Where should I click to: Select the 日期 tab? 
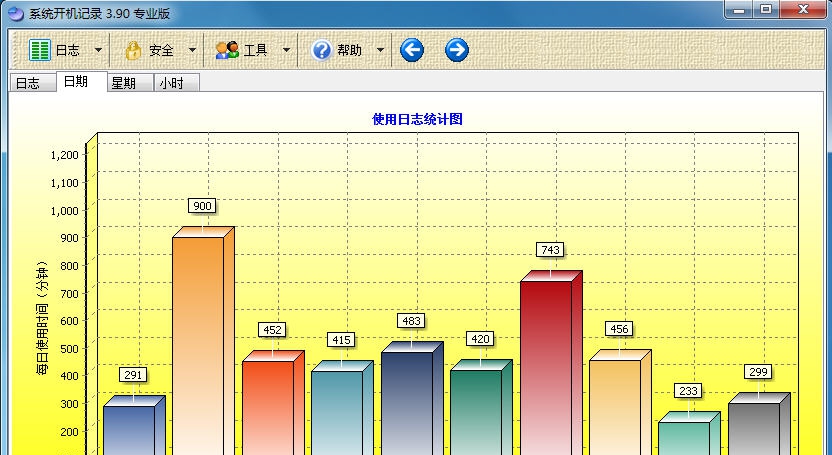(x=82, y=81)
